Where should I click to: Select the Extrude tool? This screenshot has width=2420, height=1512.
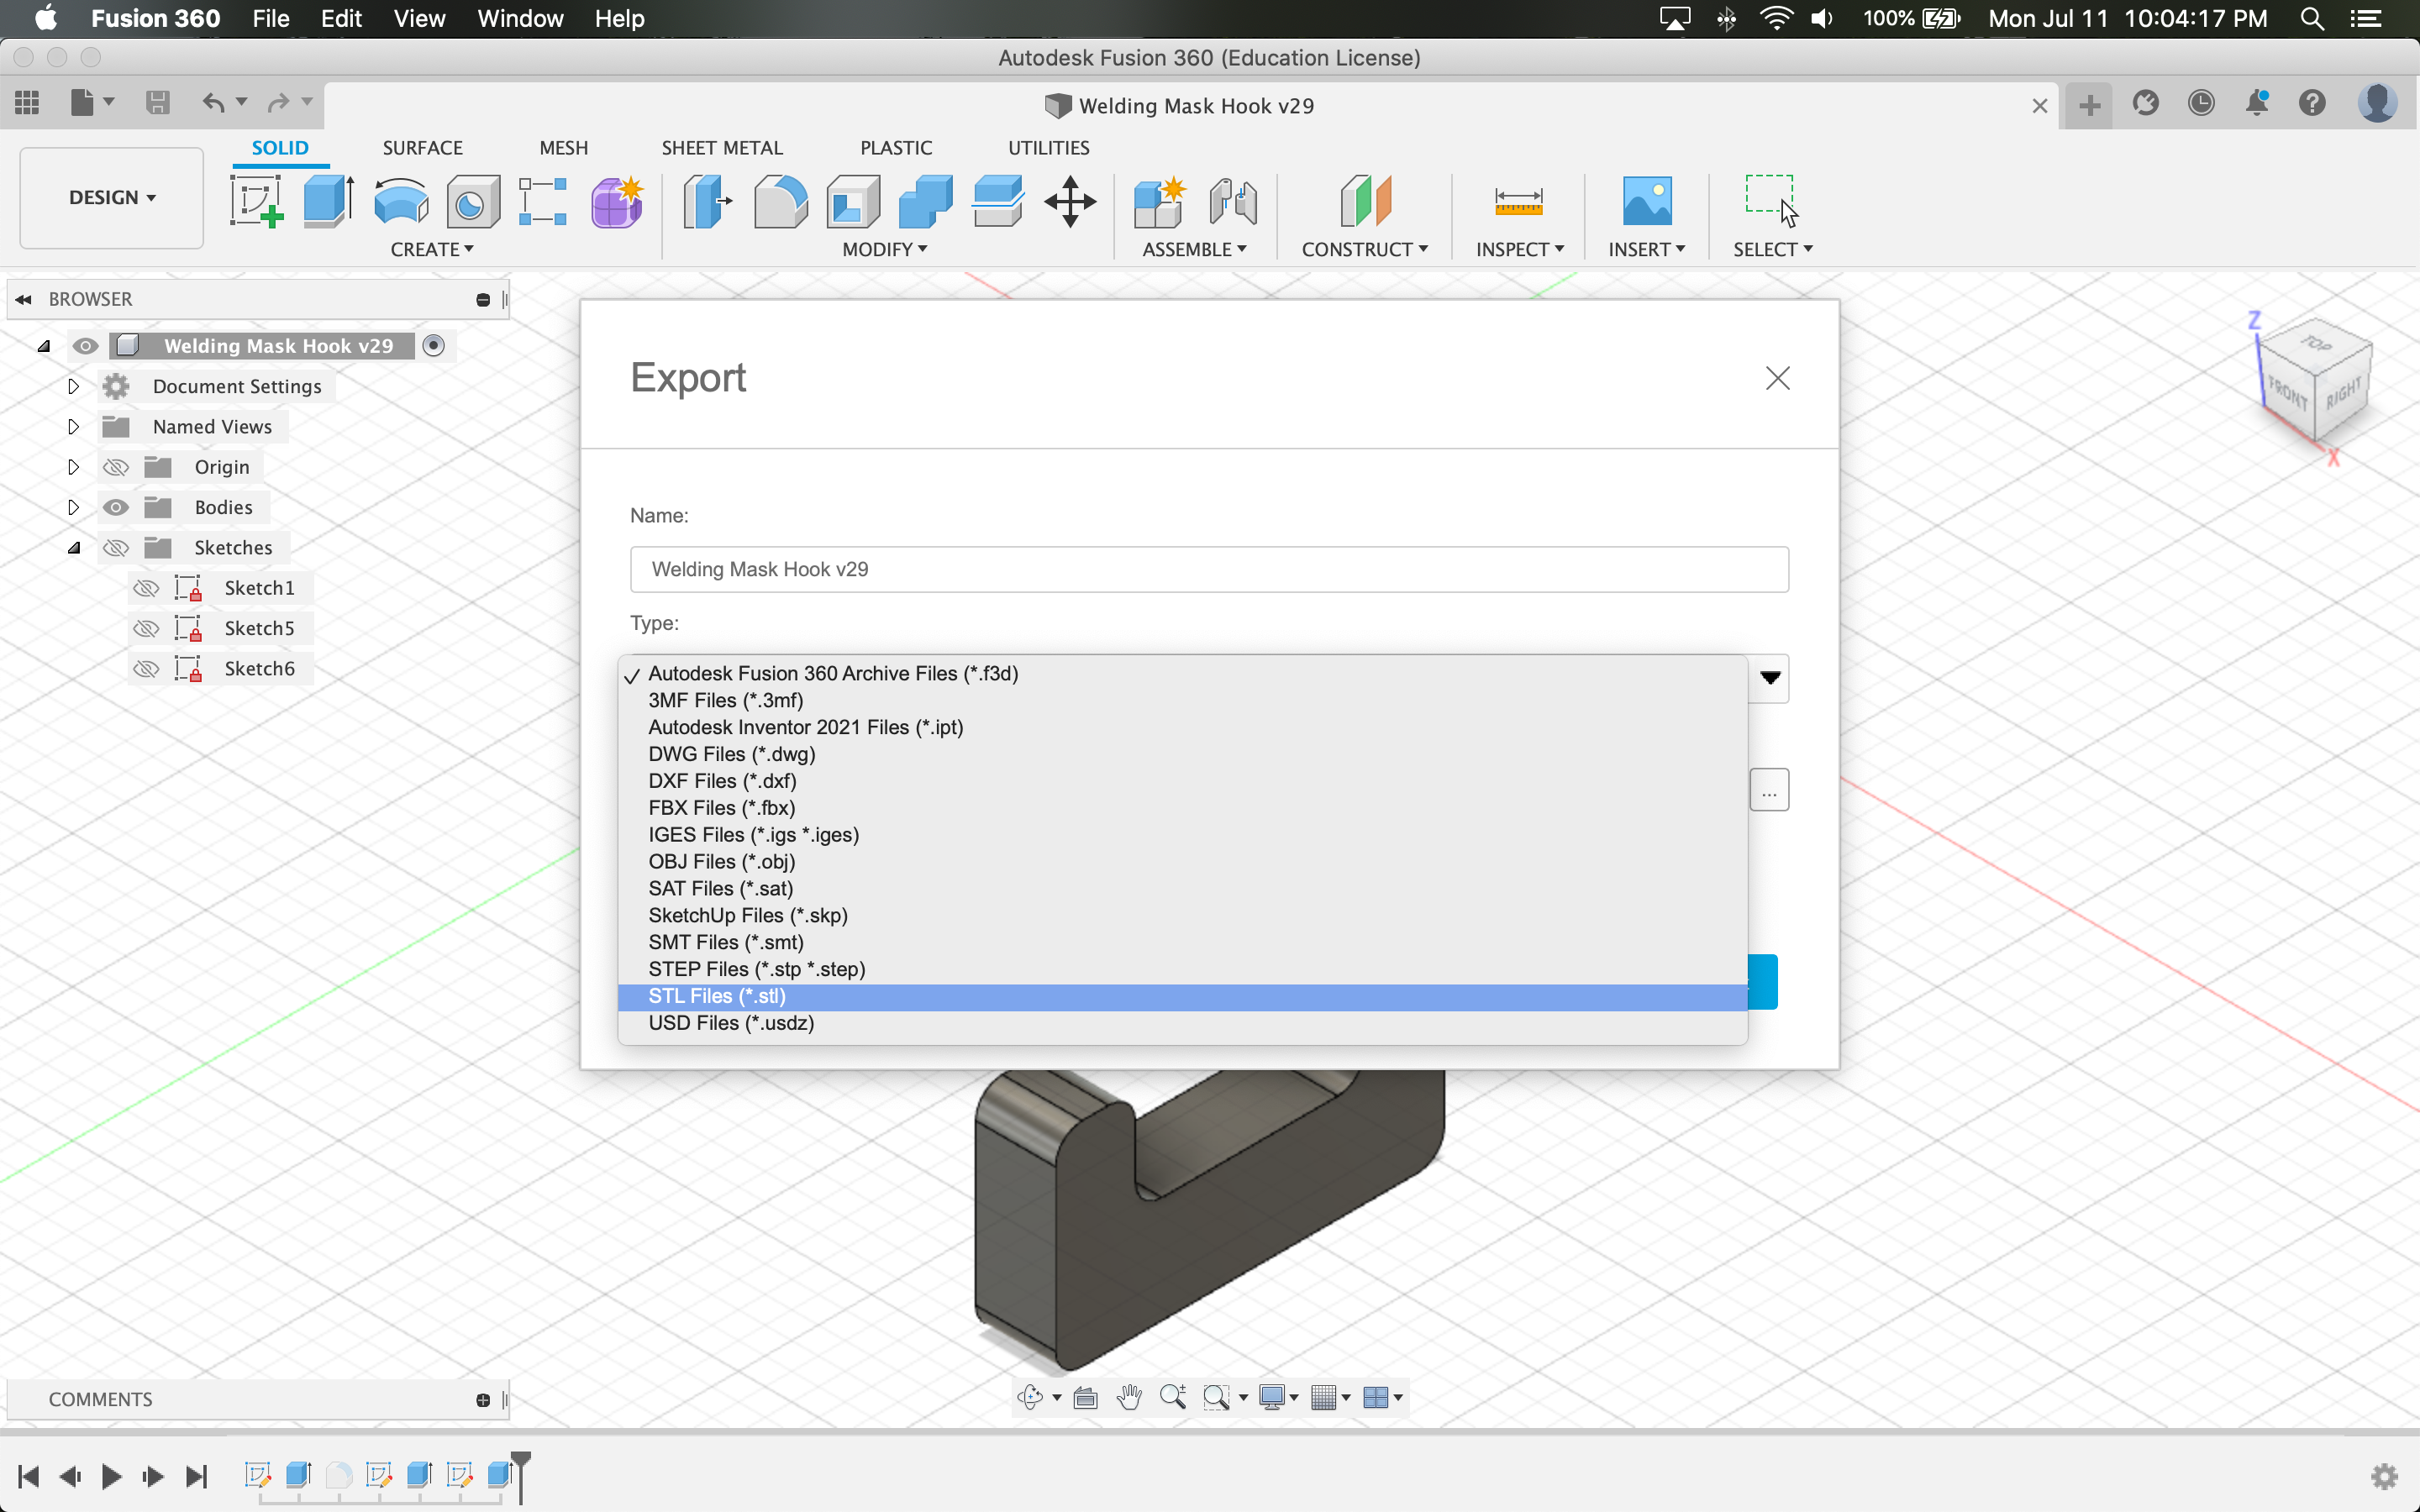click(x=328, y=201)
